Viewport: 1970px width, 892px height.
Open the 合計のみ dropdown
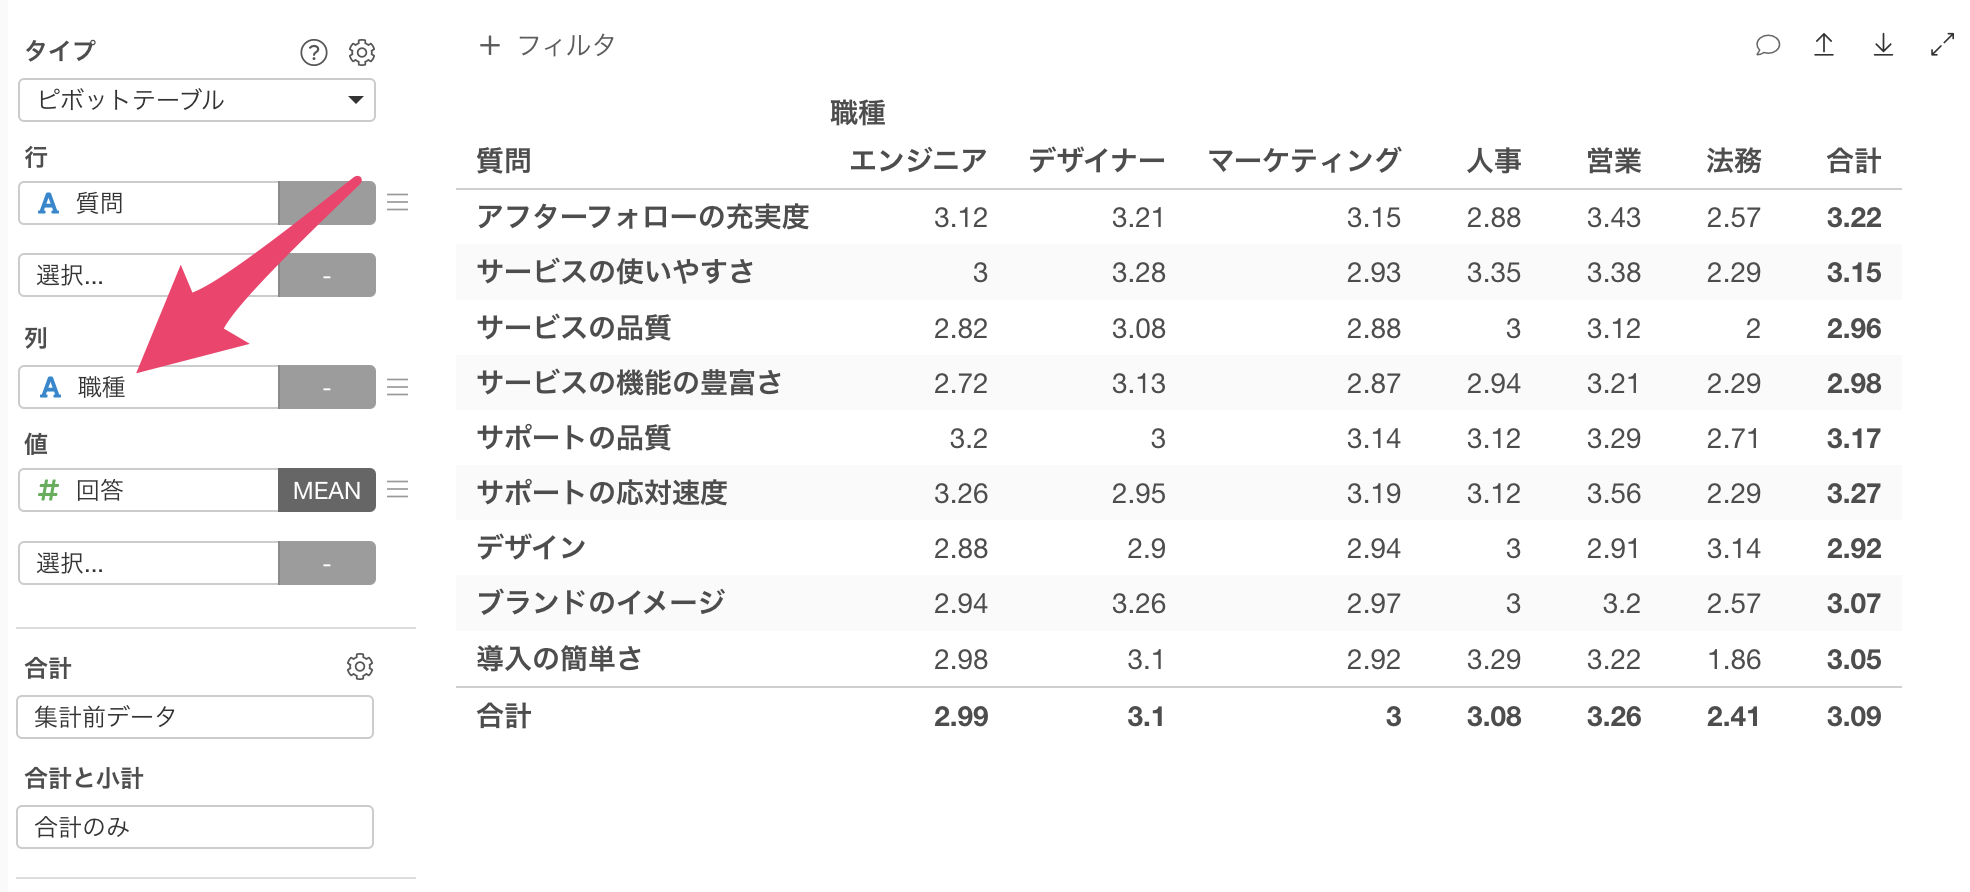tap(195, 827)
